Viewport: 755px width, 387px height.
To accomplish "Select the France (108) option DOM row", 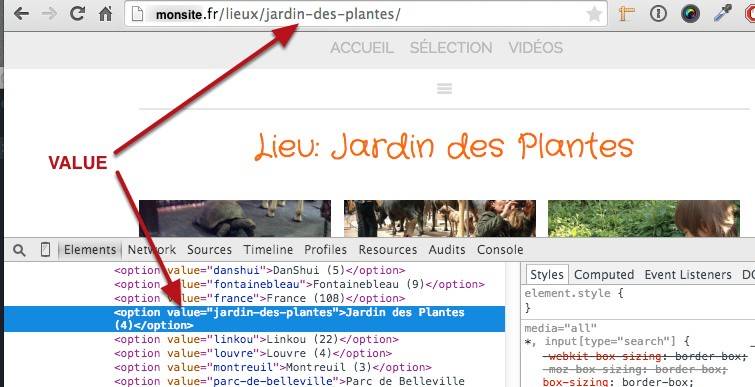I will click(x=260, y=298).
